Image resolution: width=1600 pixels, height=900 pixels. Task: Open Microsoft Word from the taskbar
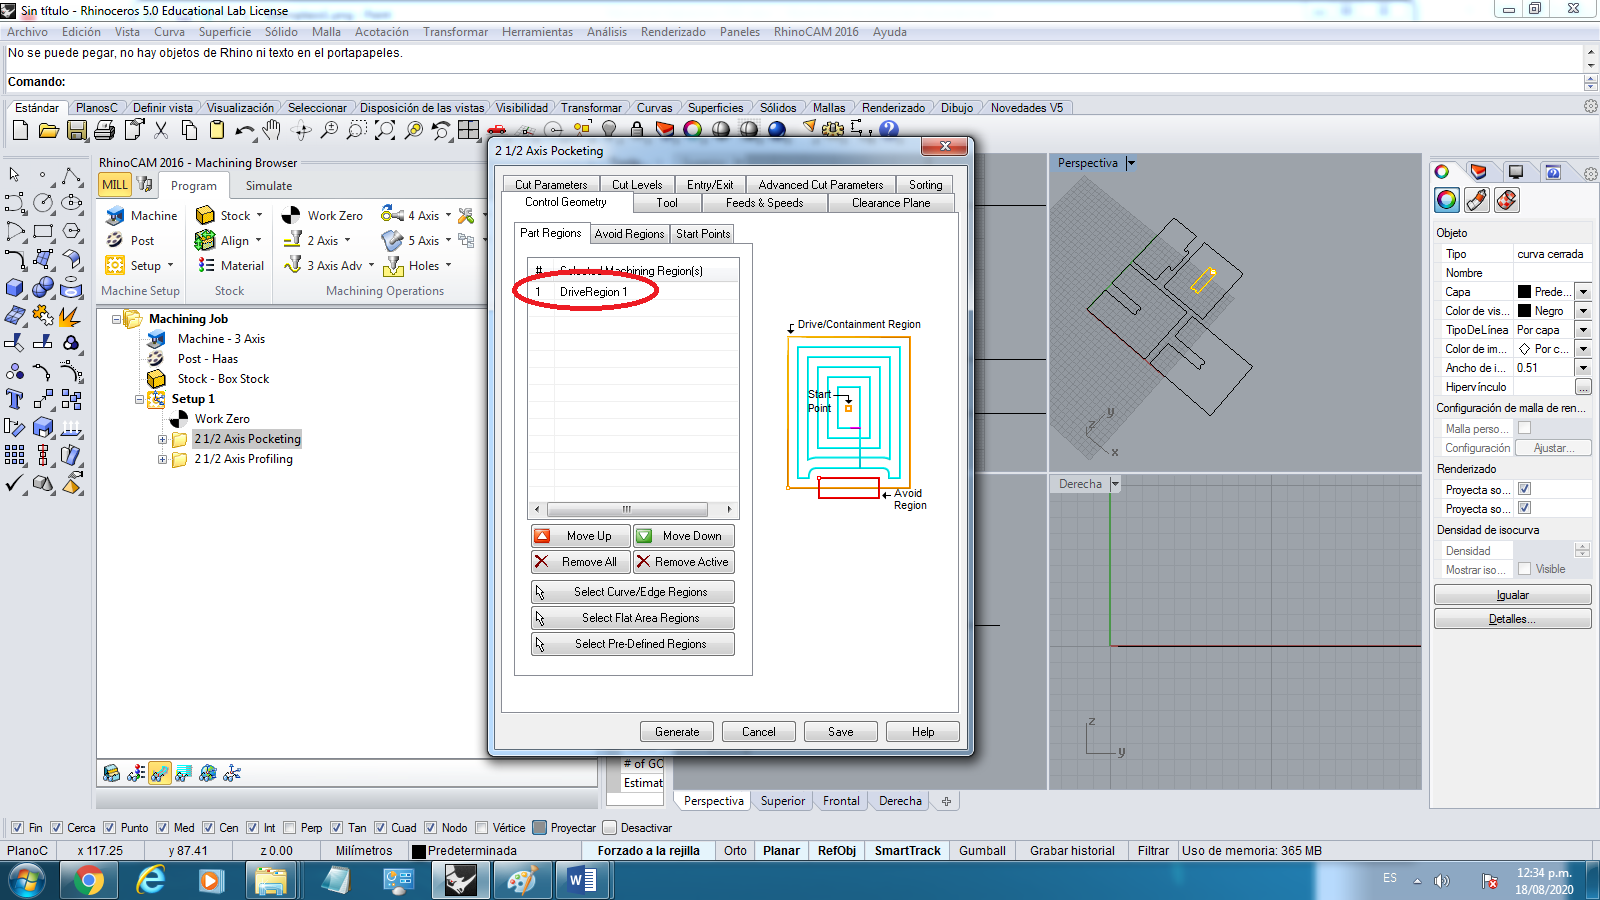click(581, 881)
